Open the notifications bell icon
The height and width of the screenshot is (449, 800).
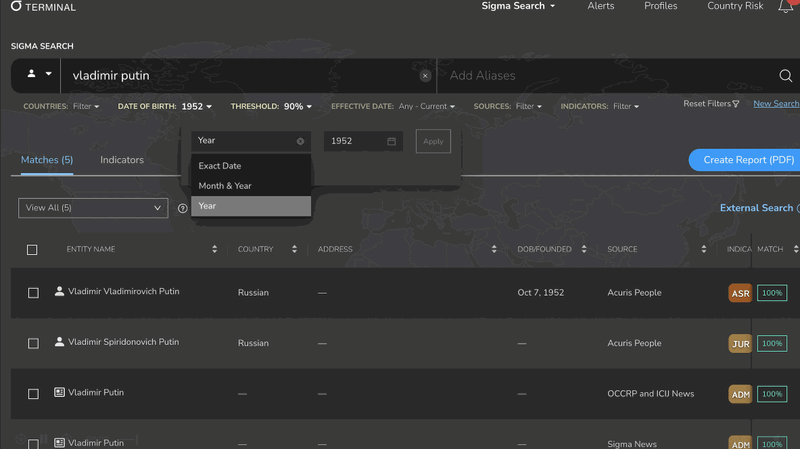[x=785, y=8]
